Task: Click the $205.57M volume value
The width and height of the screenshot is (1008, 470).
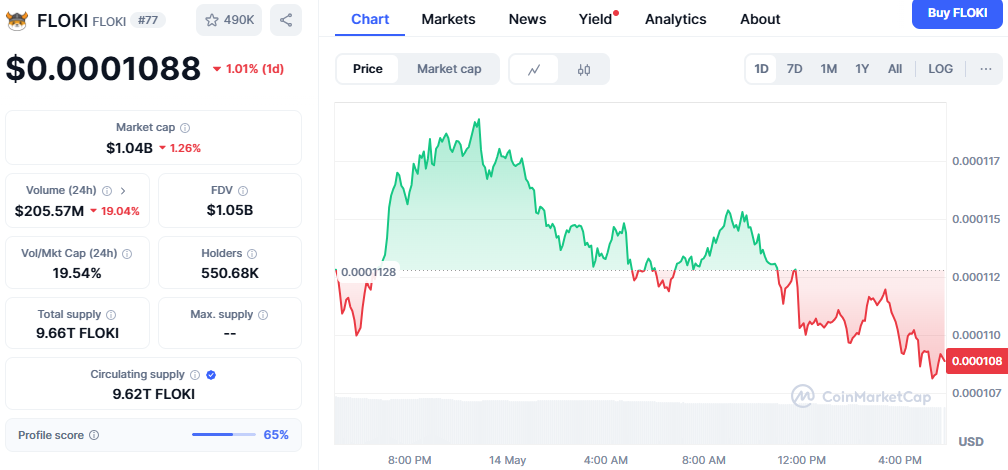Action: [50, 211]
